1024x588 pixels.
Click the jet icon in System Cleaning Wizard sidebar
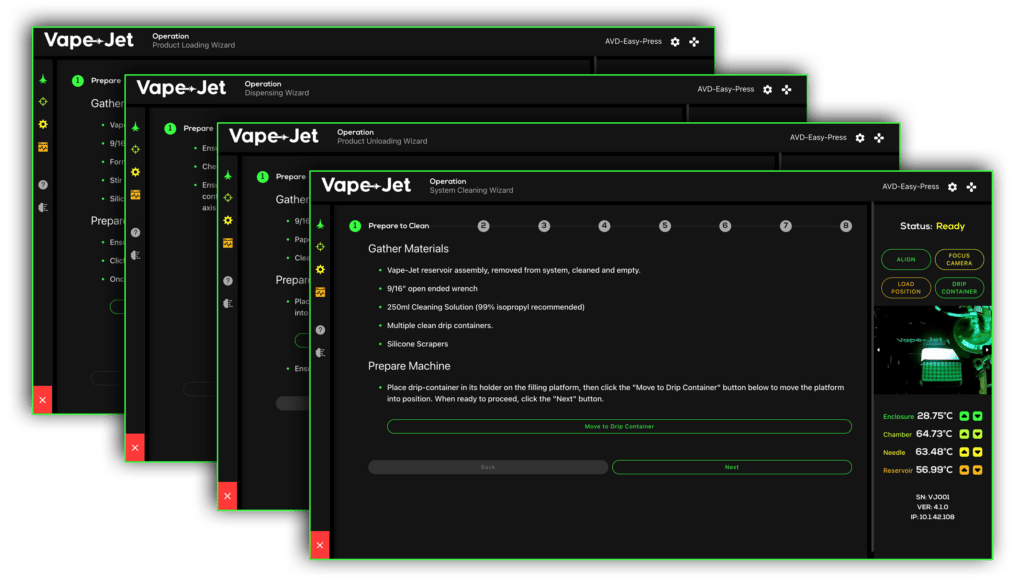[x=320, y=224]
